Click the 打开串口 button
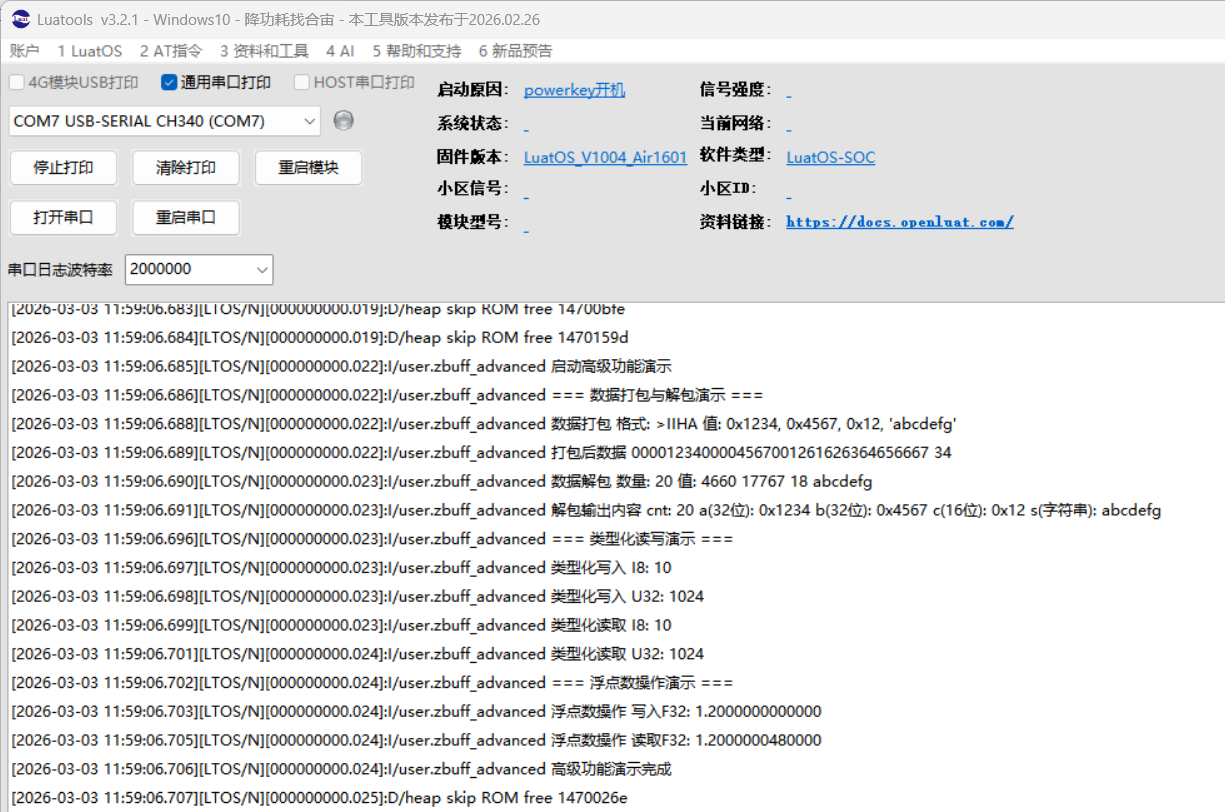Viewport: 1225px width, 812px height. pyautogui.click(x=64, y=217)
